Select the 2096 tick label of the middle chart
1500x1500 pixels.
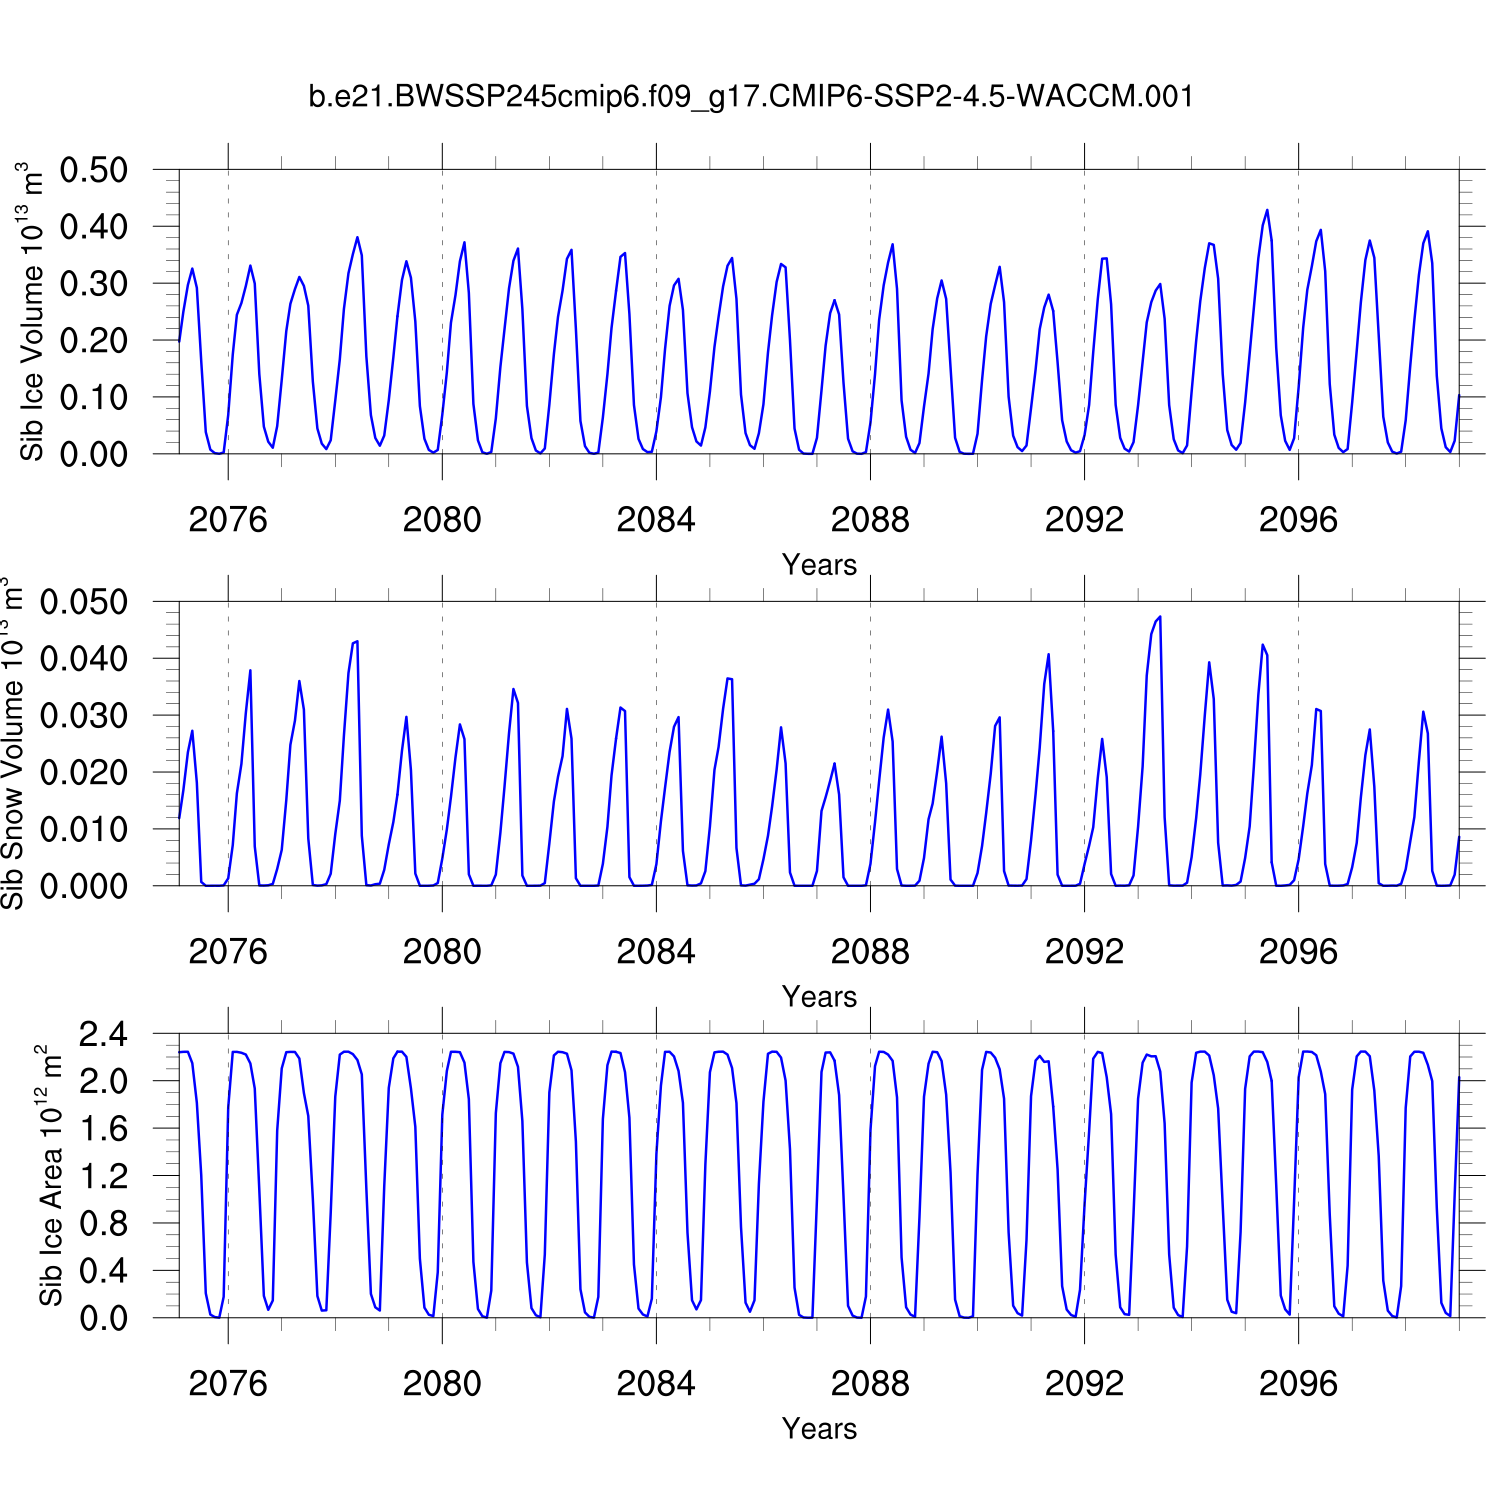pyautogui.click(x=1298, y=952)
